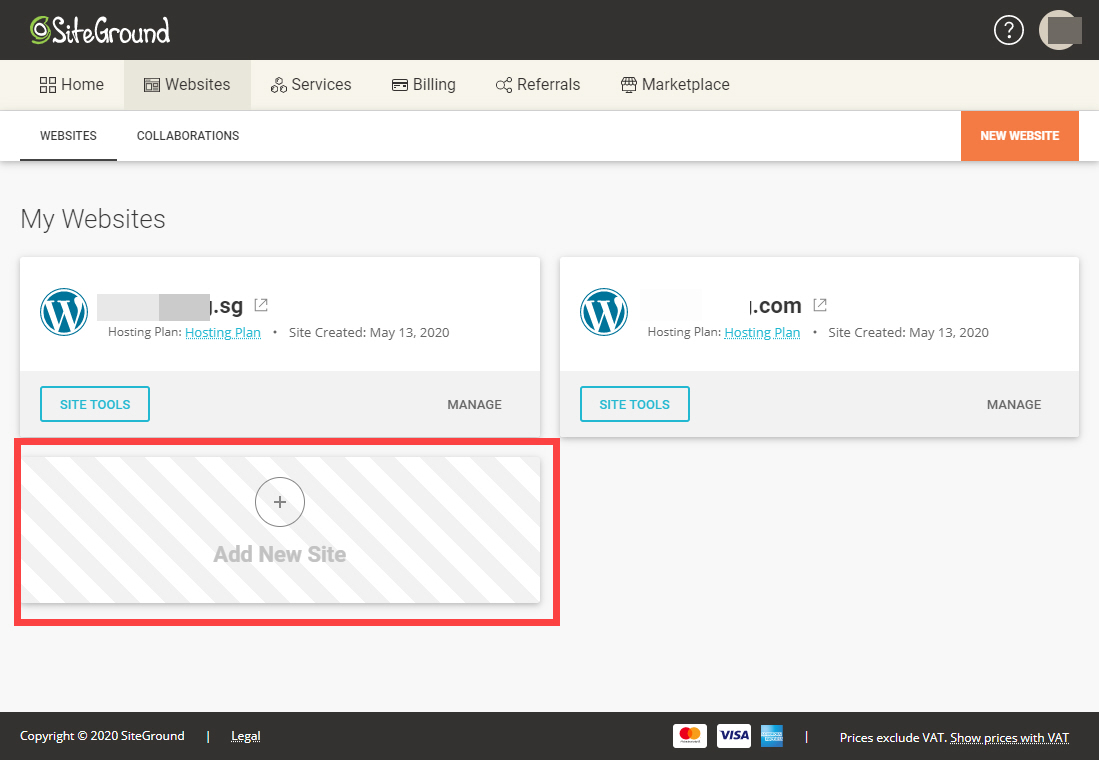Click the .sg domain name title
Screen dimensions: 1099x760
point(170,306)
